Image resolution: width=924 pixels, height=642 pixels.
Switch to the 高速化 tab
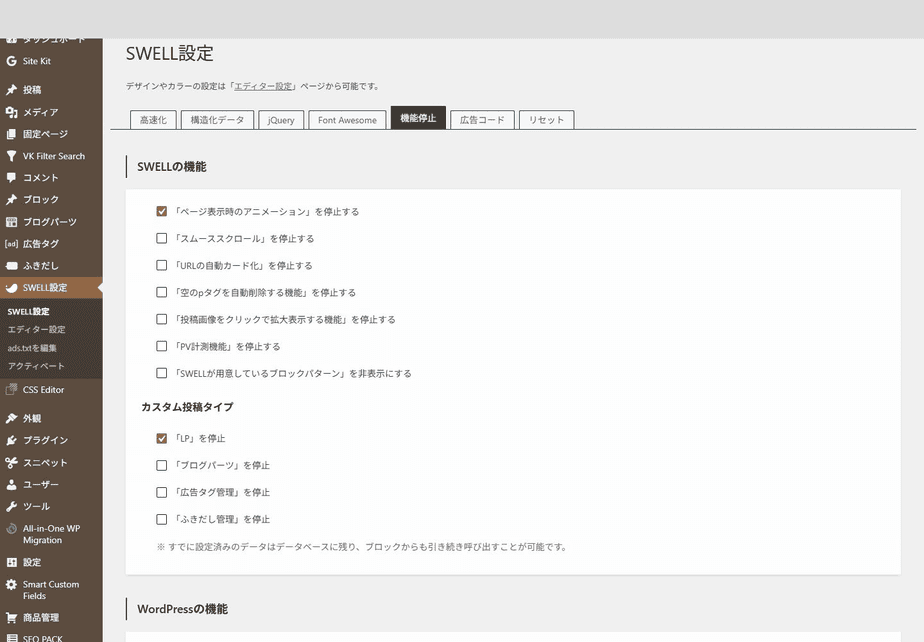point(153,120)
